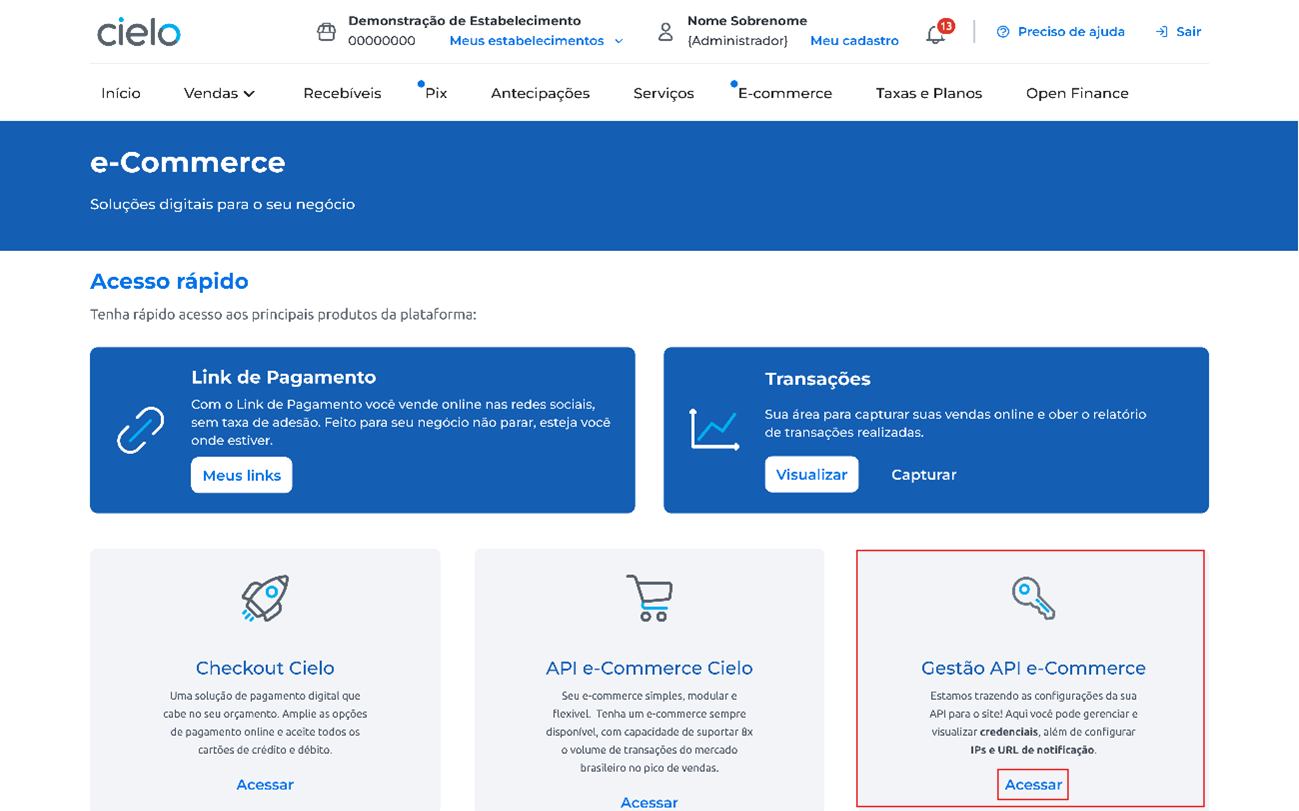
Task: Click Acessar under API e-Commerce Cielo
Action: [x=649, y=802]
